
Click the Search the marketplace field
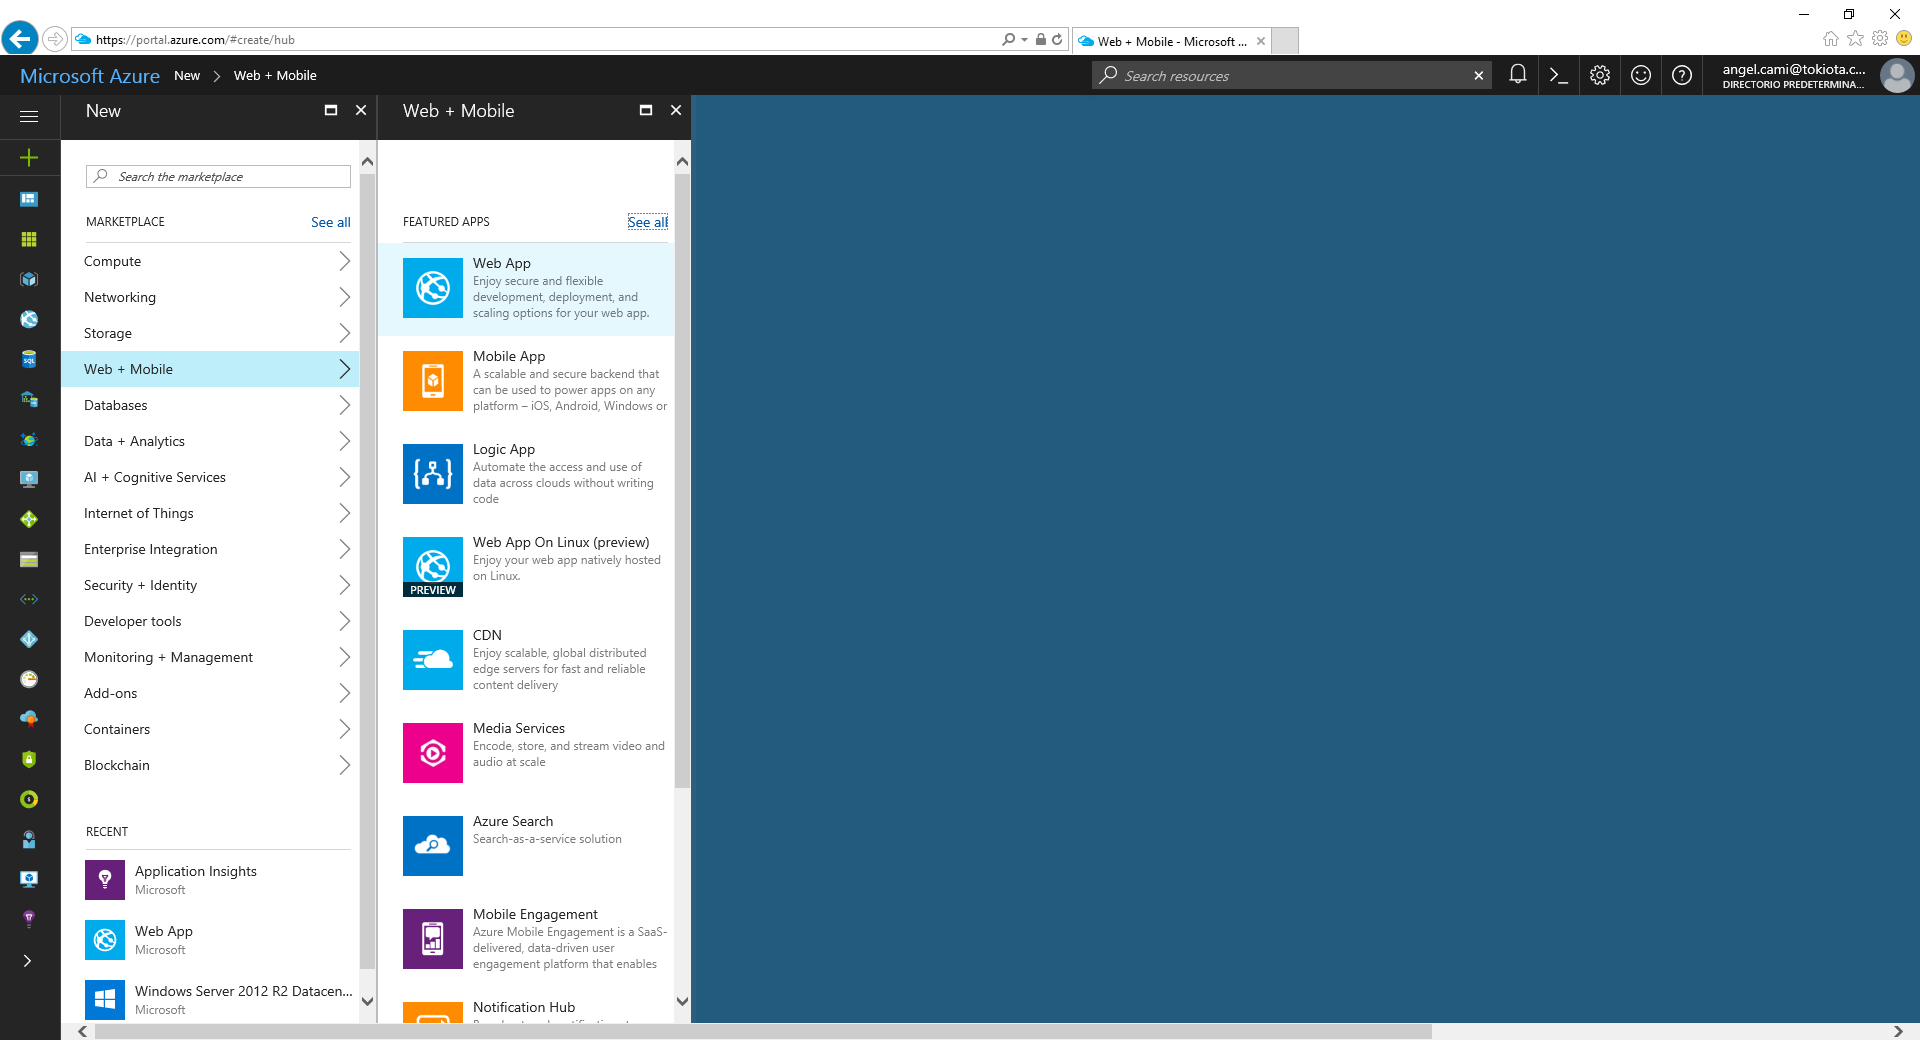[230, 177]
